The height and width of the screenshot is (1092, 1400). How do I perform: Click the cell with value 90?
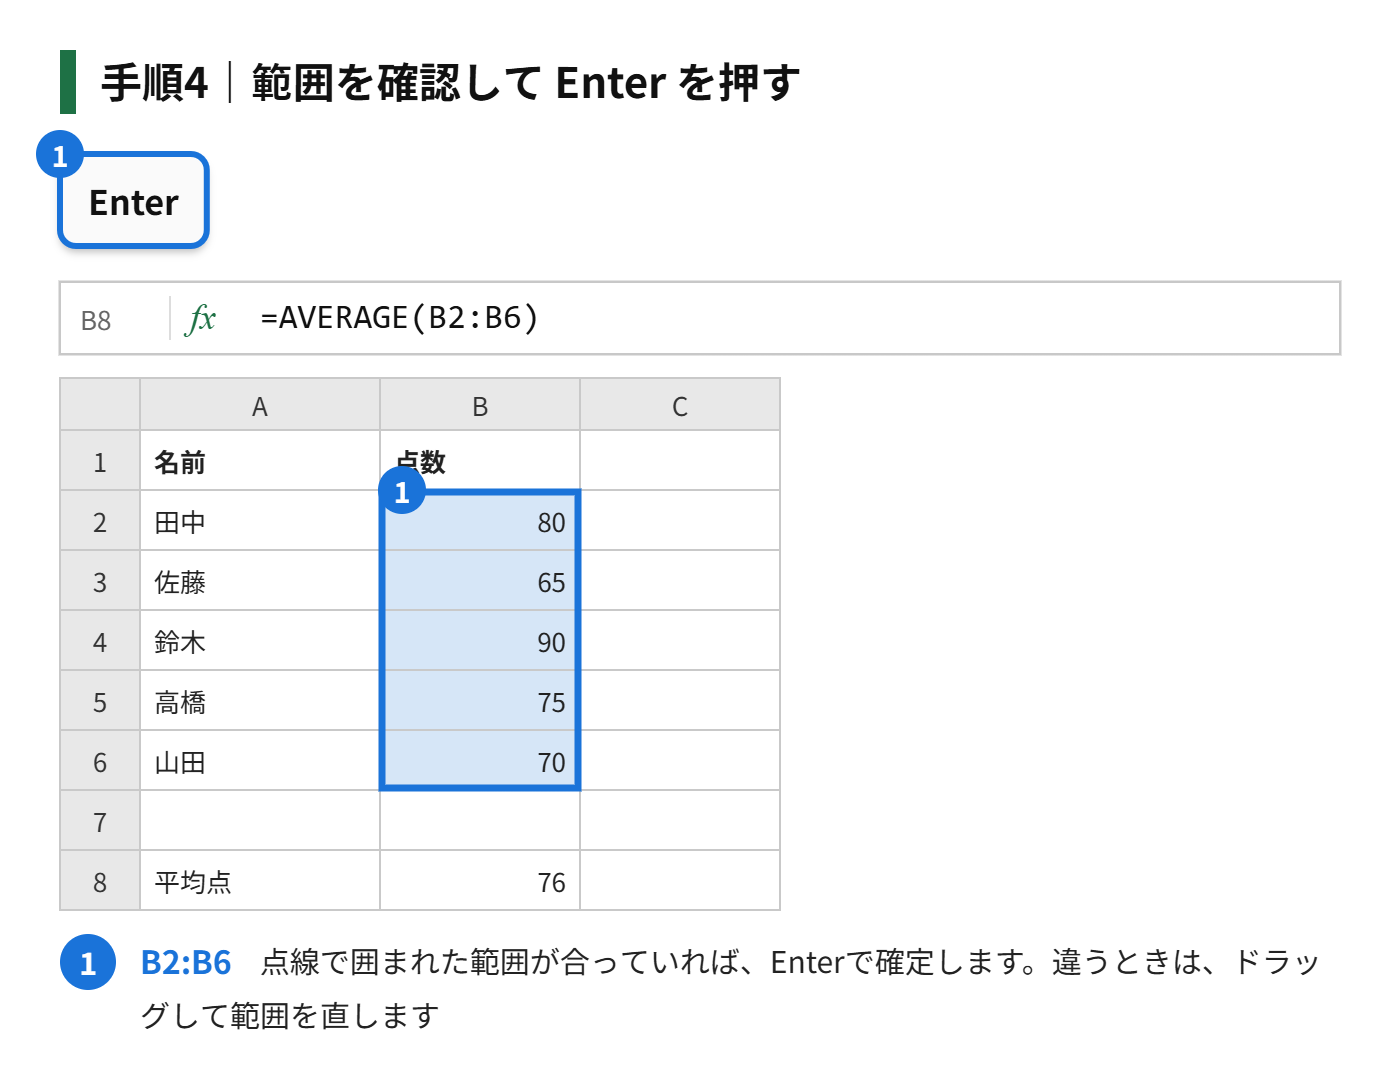point(480,641)
